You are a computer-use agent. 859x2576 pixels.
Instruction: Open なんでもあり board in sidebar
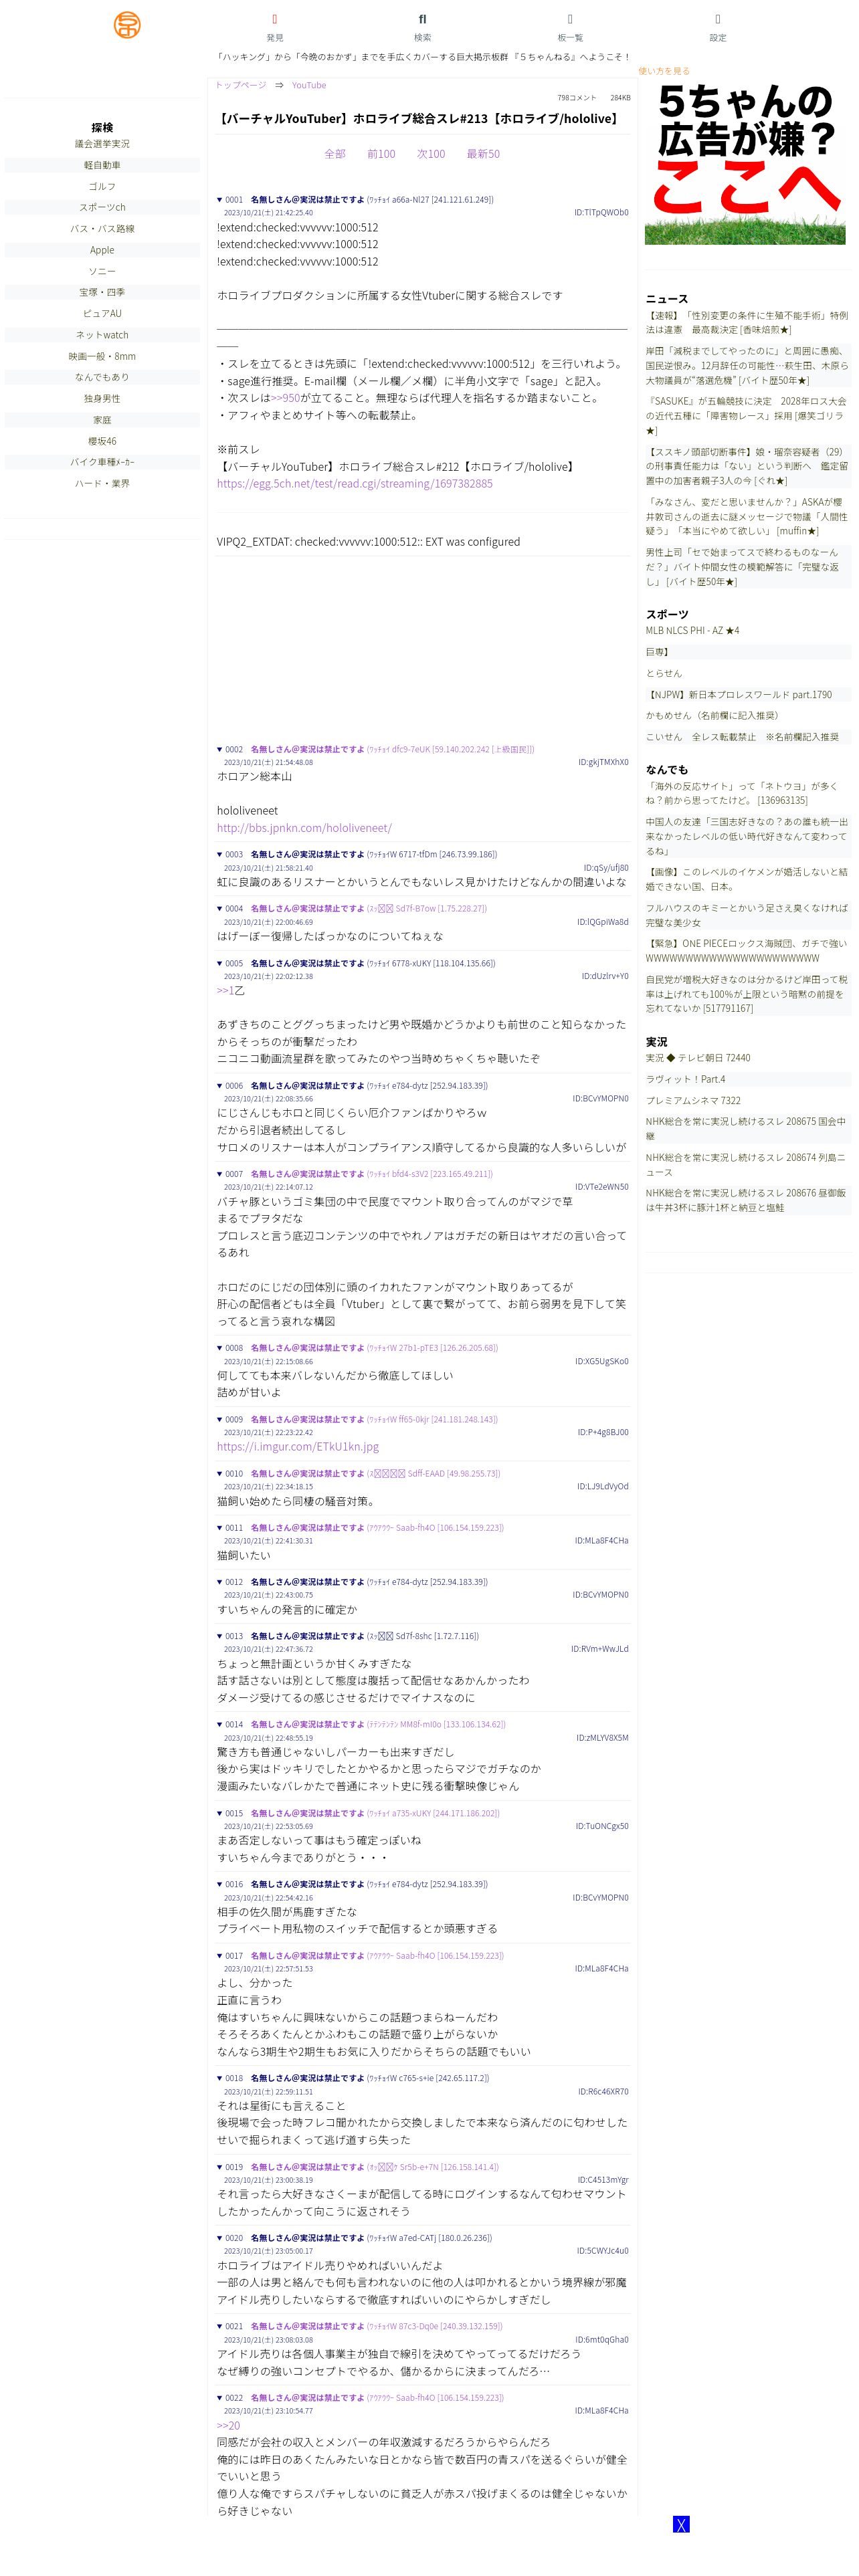(102, 377)
